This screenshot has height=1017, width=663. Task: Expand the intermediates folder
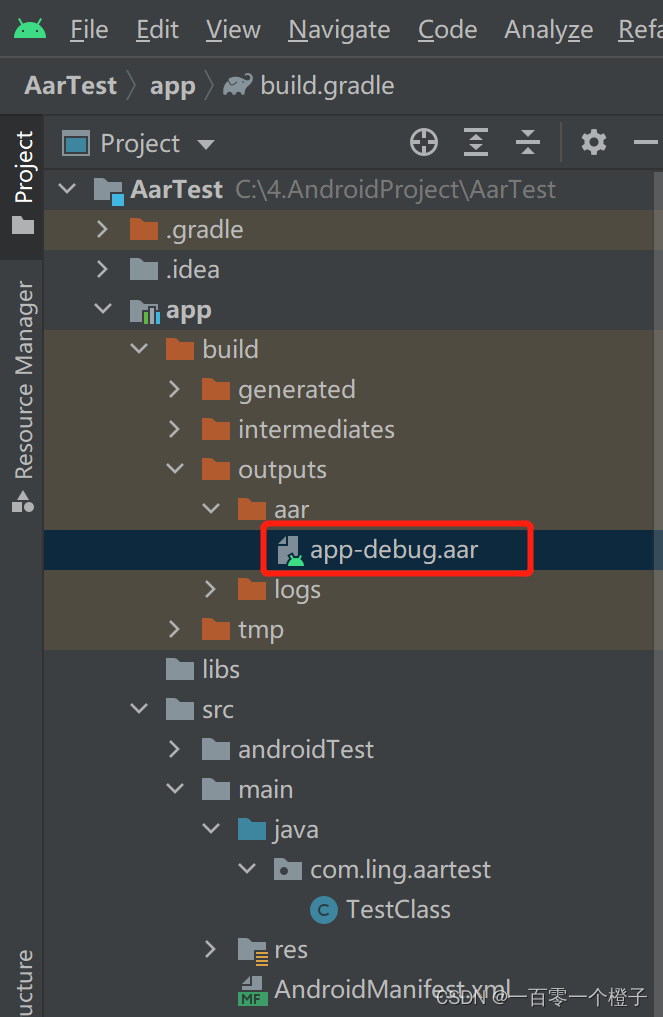click(x=175, y=430)
